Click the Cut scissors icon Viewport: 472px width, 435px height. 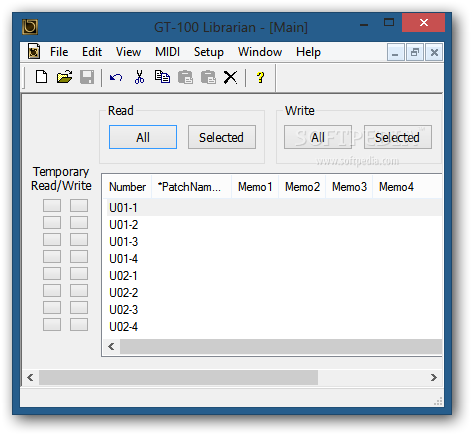point(139,77)
